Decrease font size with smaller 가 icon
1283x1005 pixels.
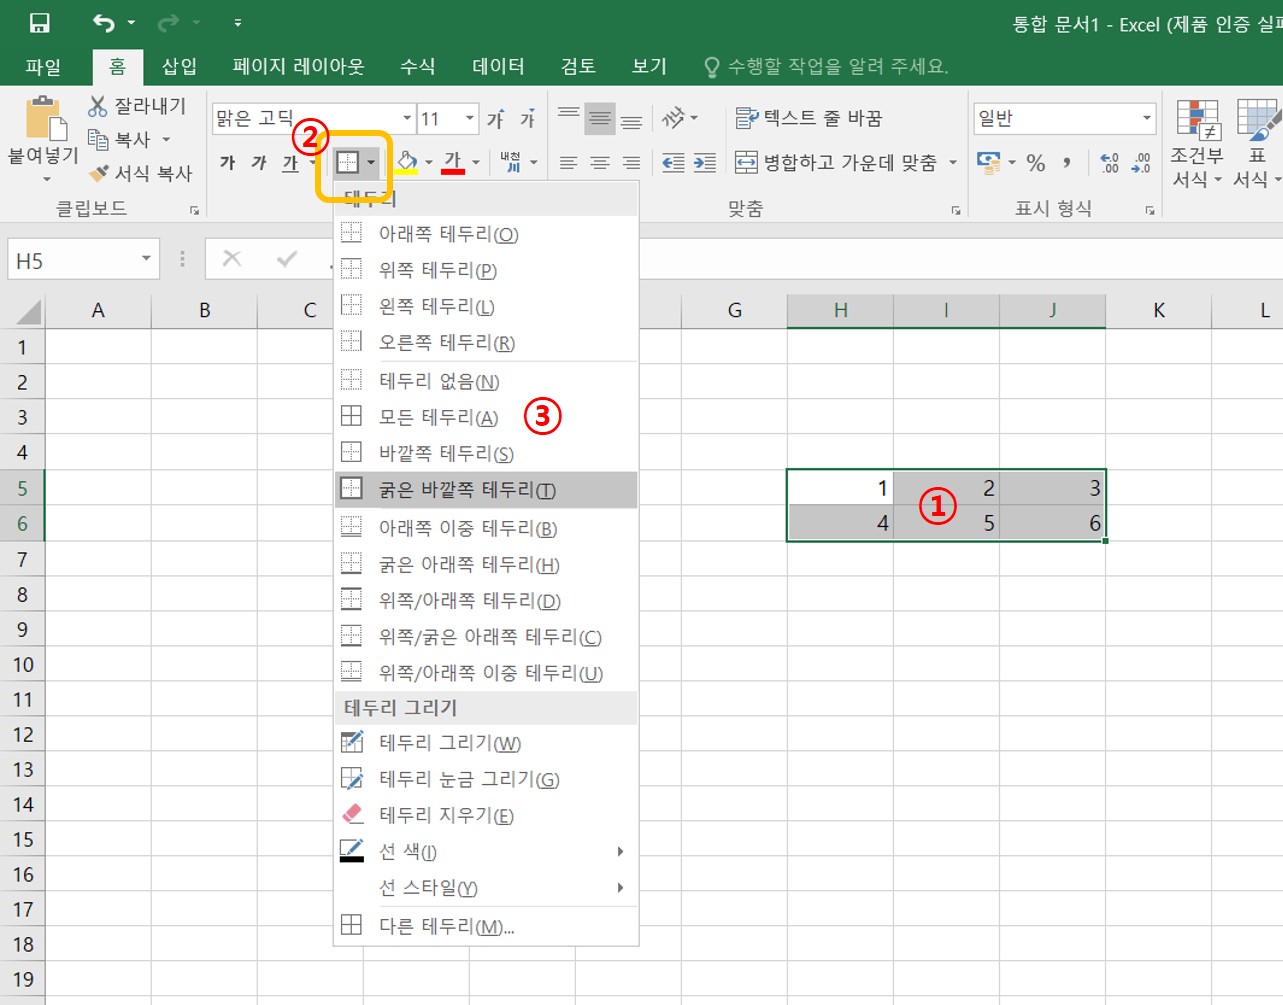(x=528, y=119)
